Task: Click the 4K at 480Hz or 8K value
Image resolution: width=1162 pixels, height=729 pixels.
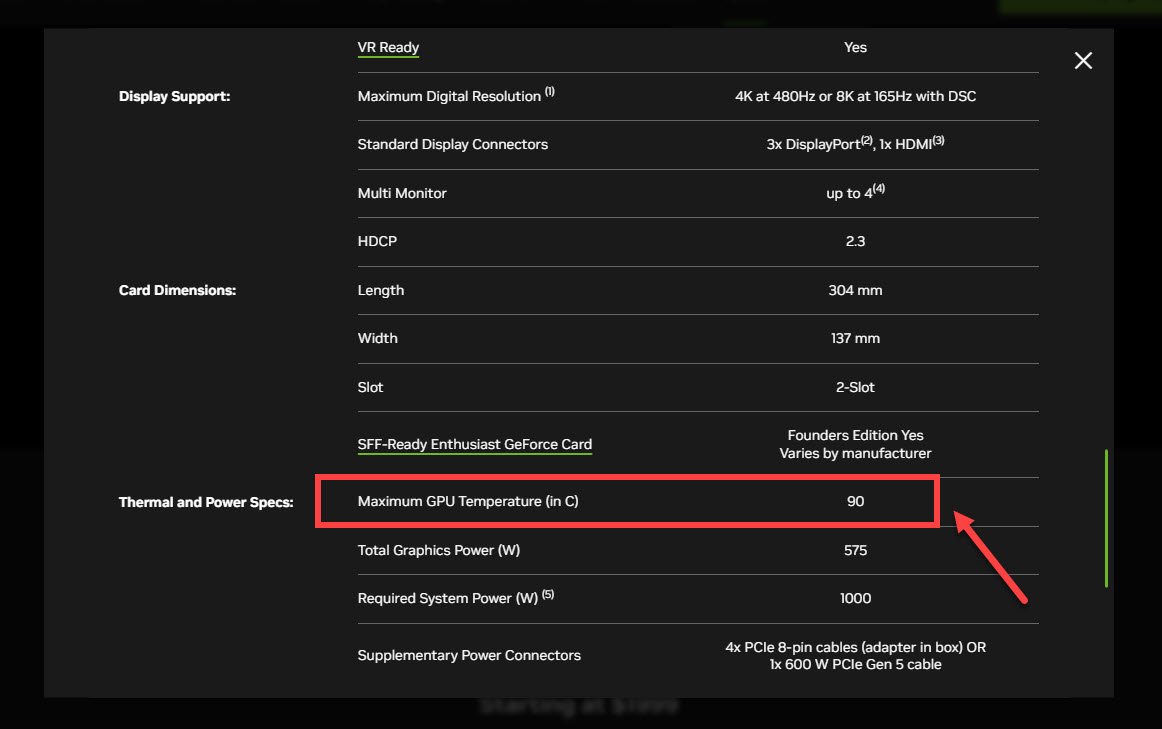Action: click(855, 96)
